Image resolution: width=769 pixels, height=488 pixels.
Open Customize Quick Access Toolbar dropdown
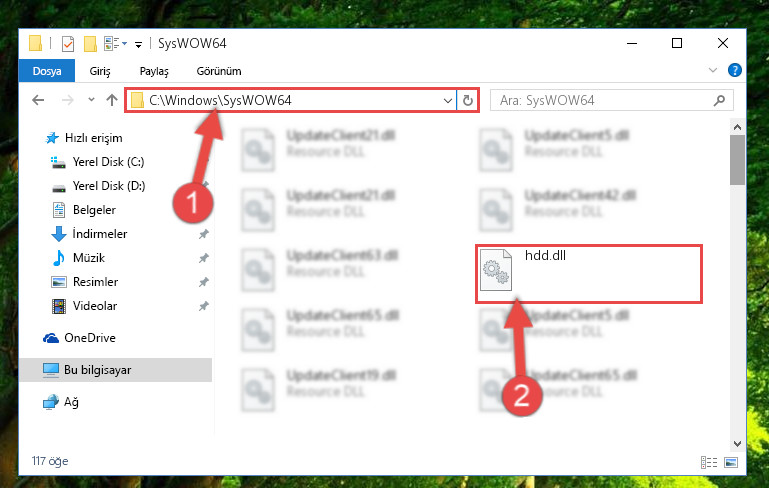tap(139, 45)
